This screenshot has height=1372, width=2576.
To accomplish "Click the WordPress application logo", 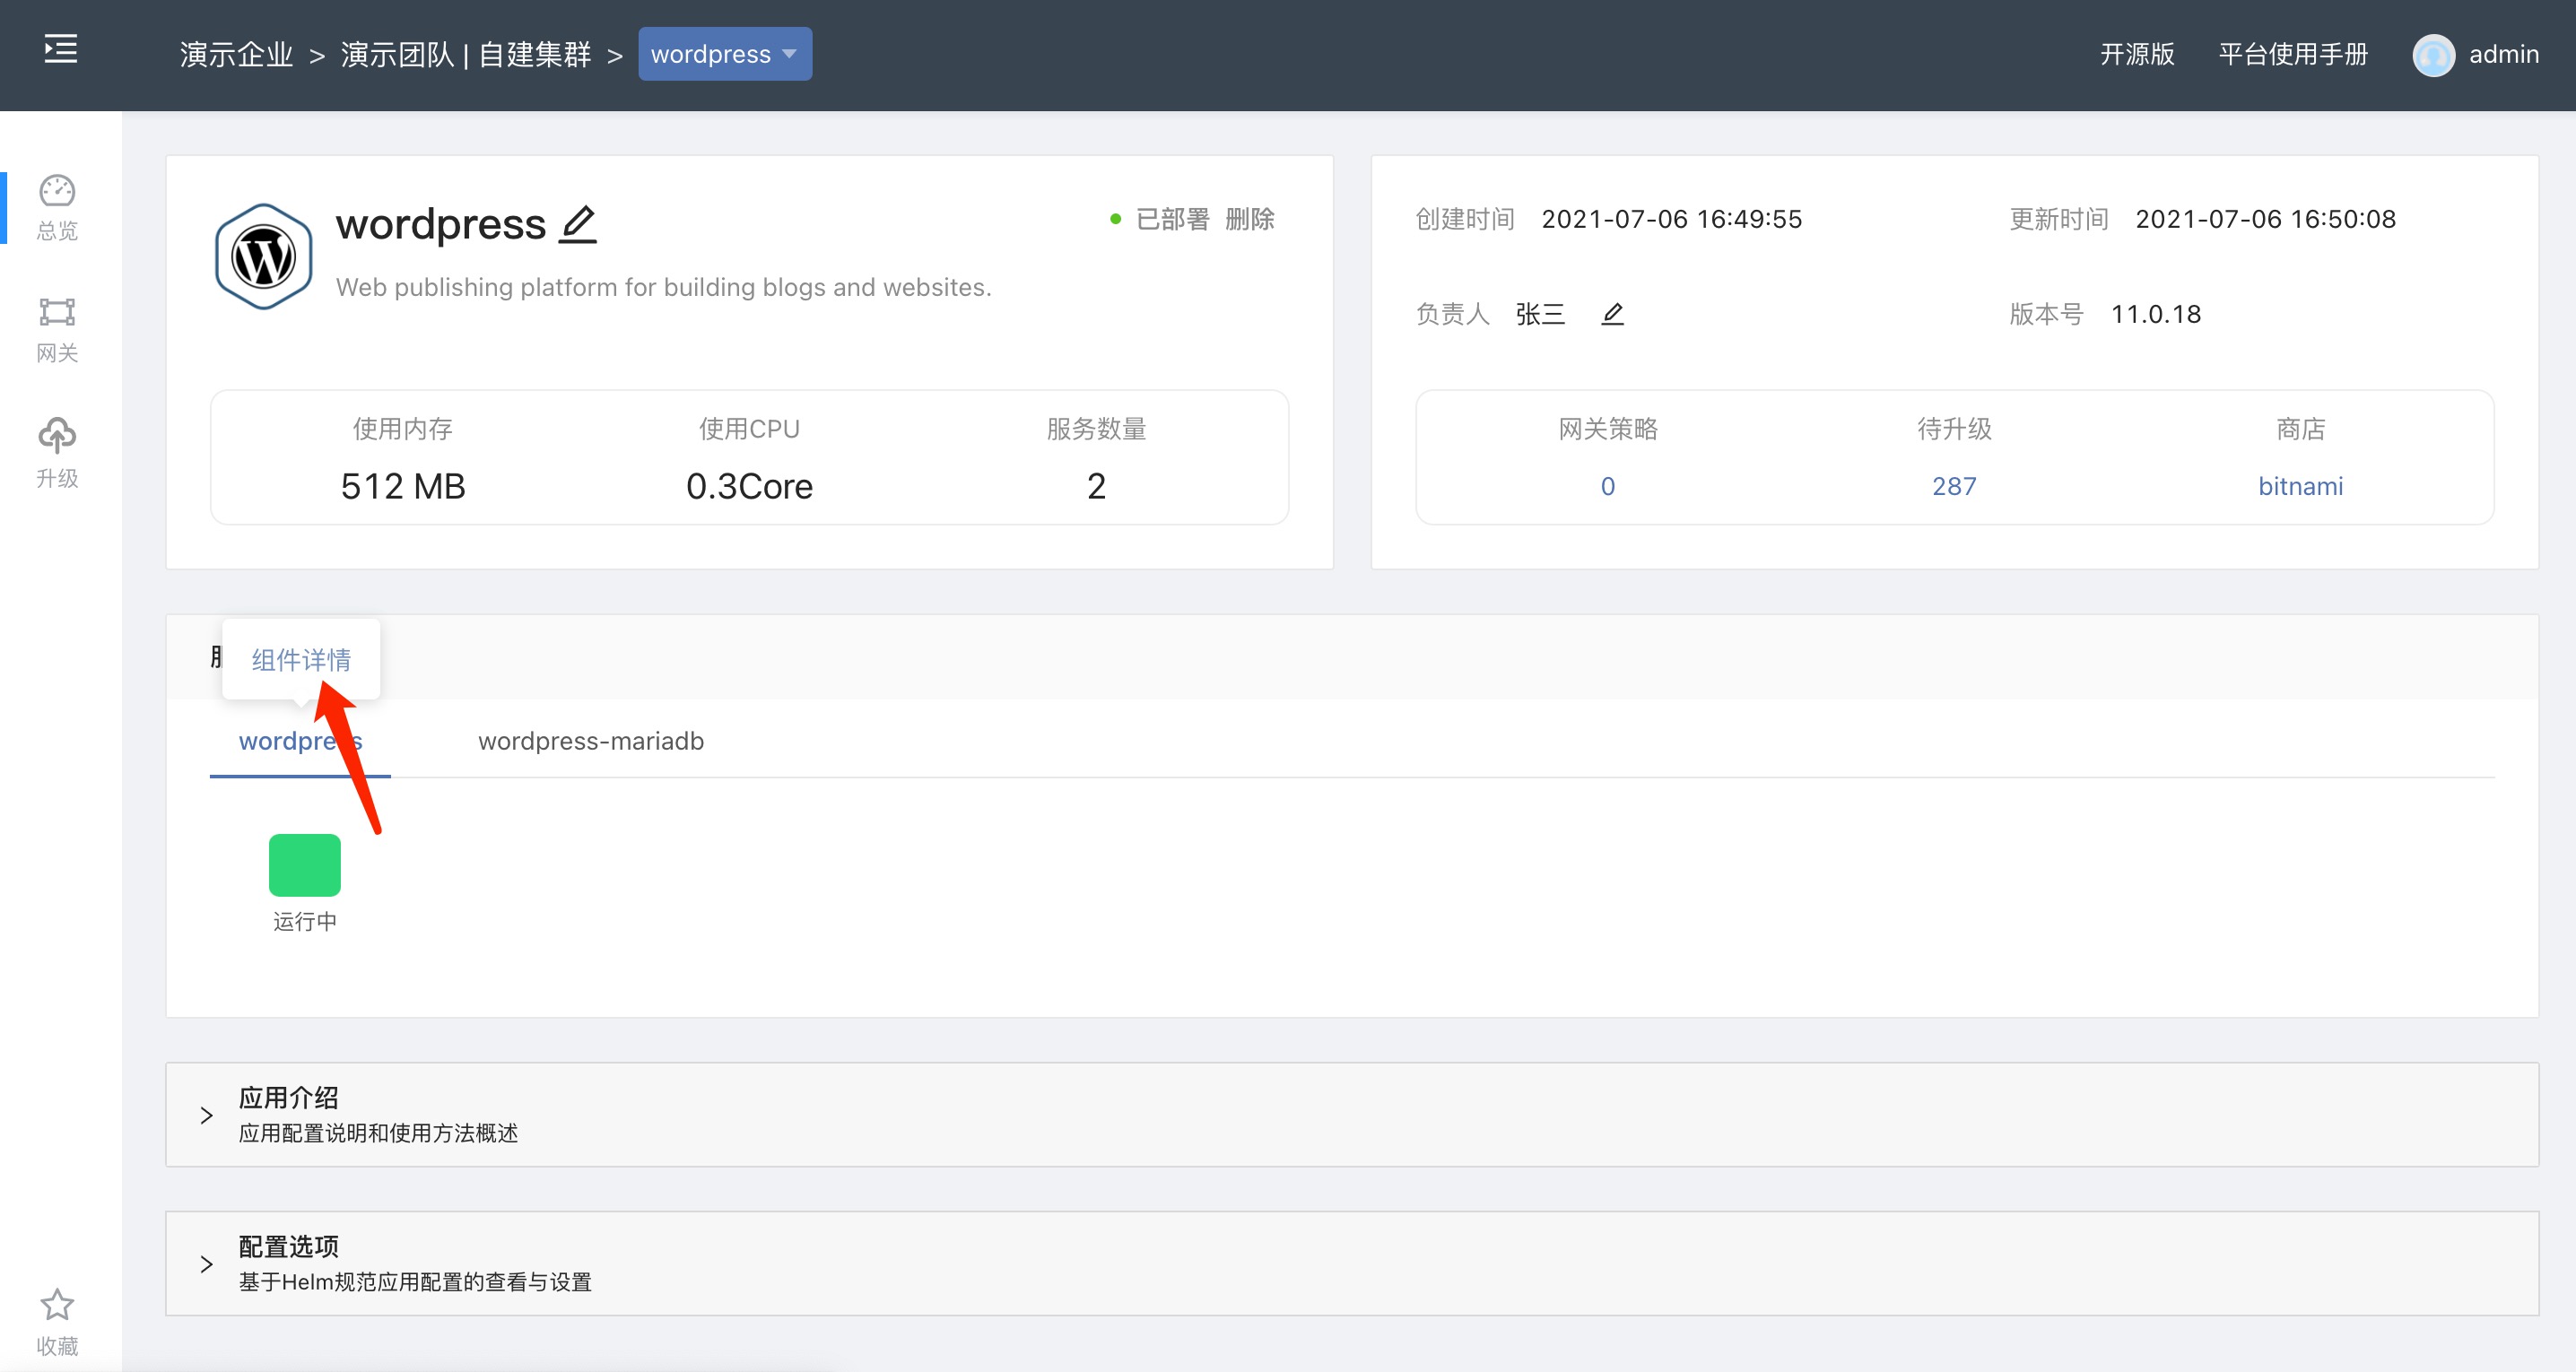I will (263, 257).
